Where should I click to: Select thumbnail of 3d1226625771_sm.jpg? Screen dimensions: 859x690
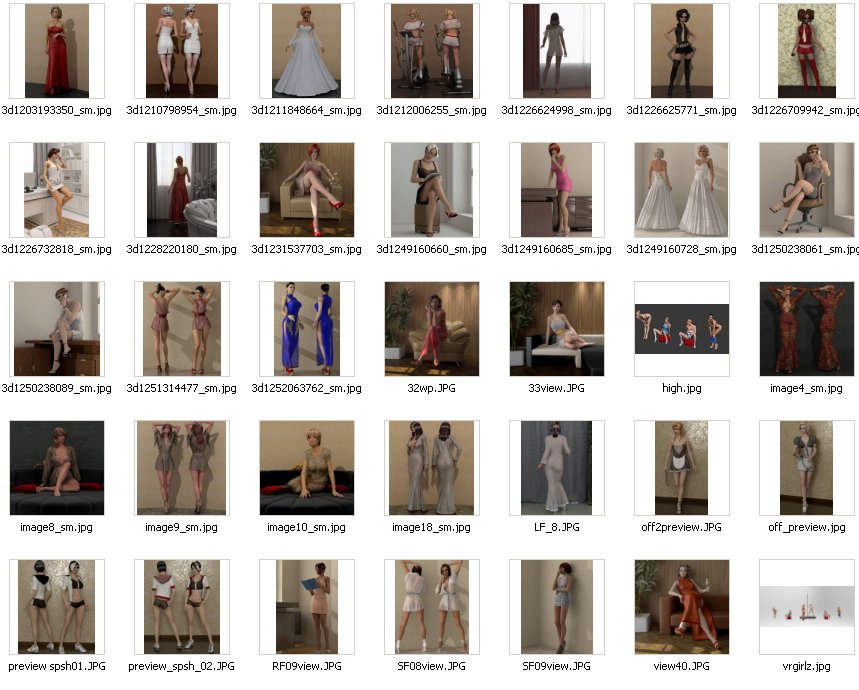click(x=682, y=51)
